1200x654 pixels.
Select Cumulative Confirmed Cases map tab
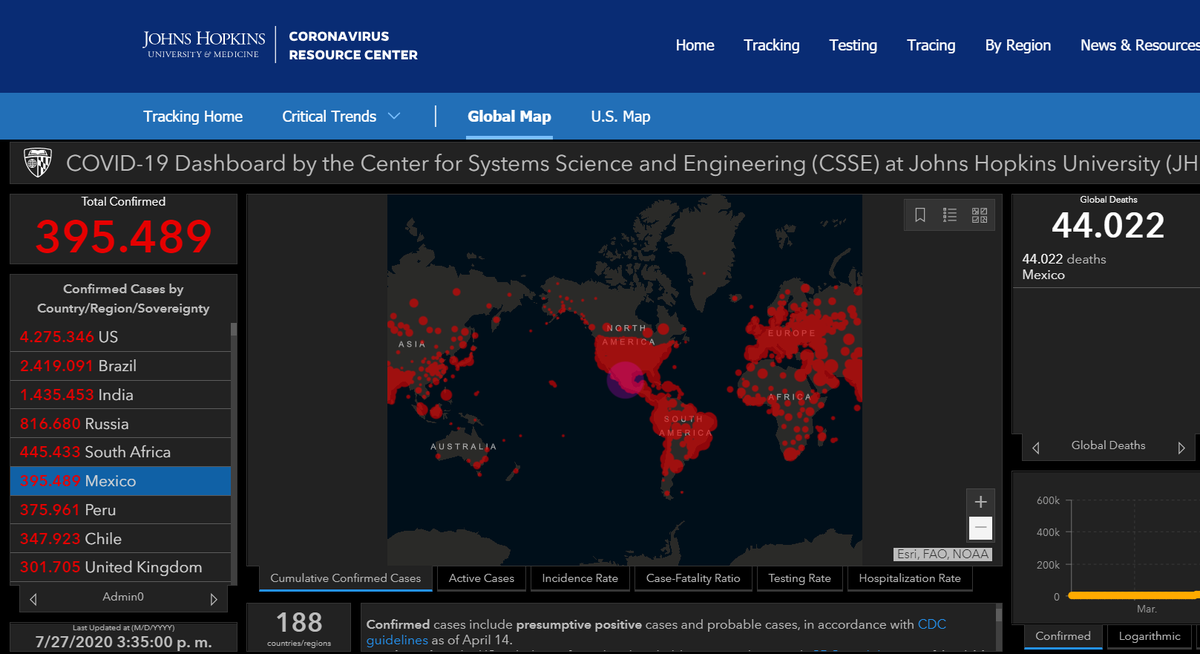click(x=345, y=578)
